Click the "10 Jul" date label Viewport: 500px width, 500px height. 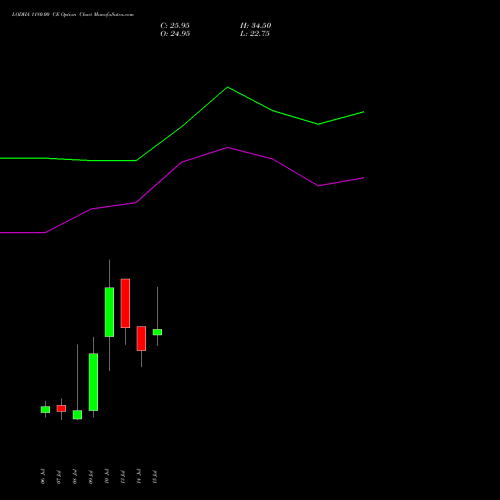pyautogui.click(x=107, y=477)
